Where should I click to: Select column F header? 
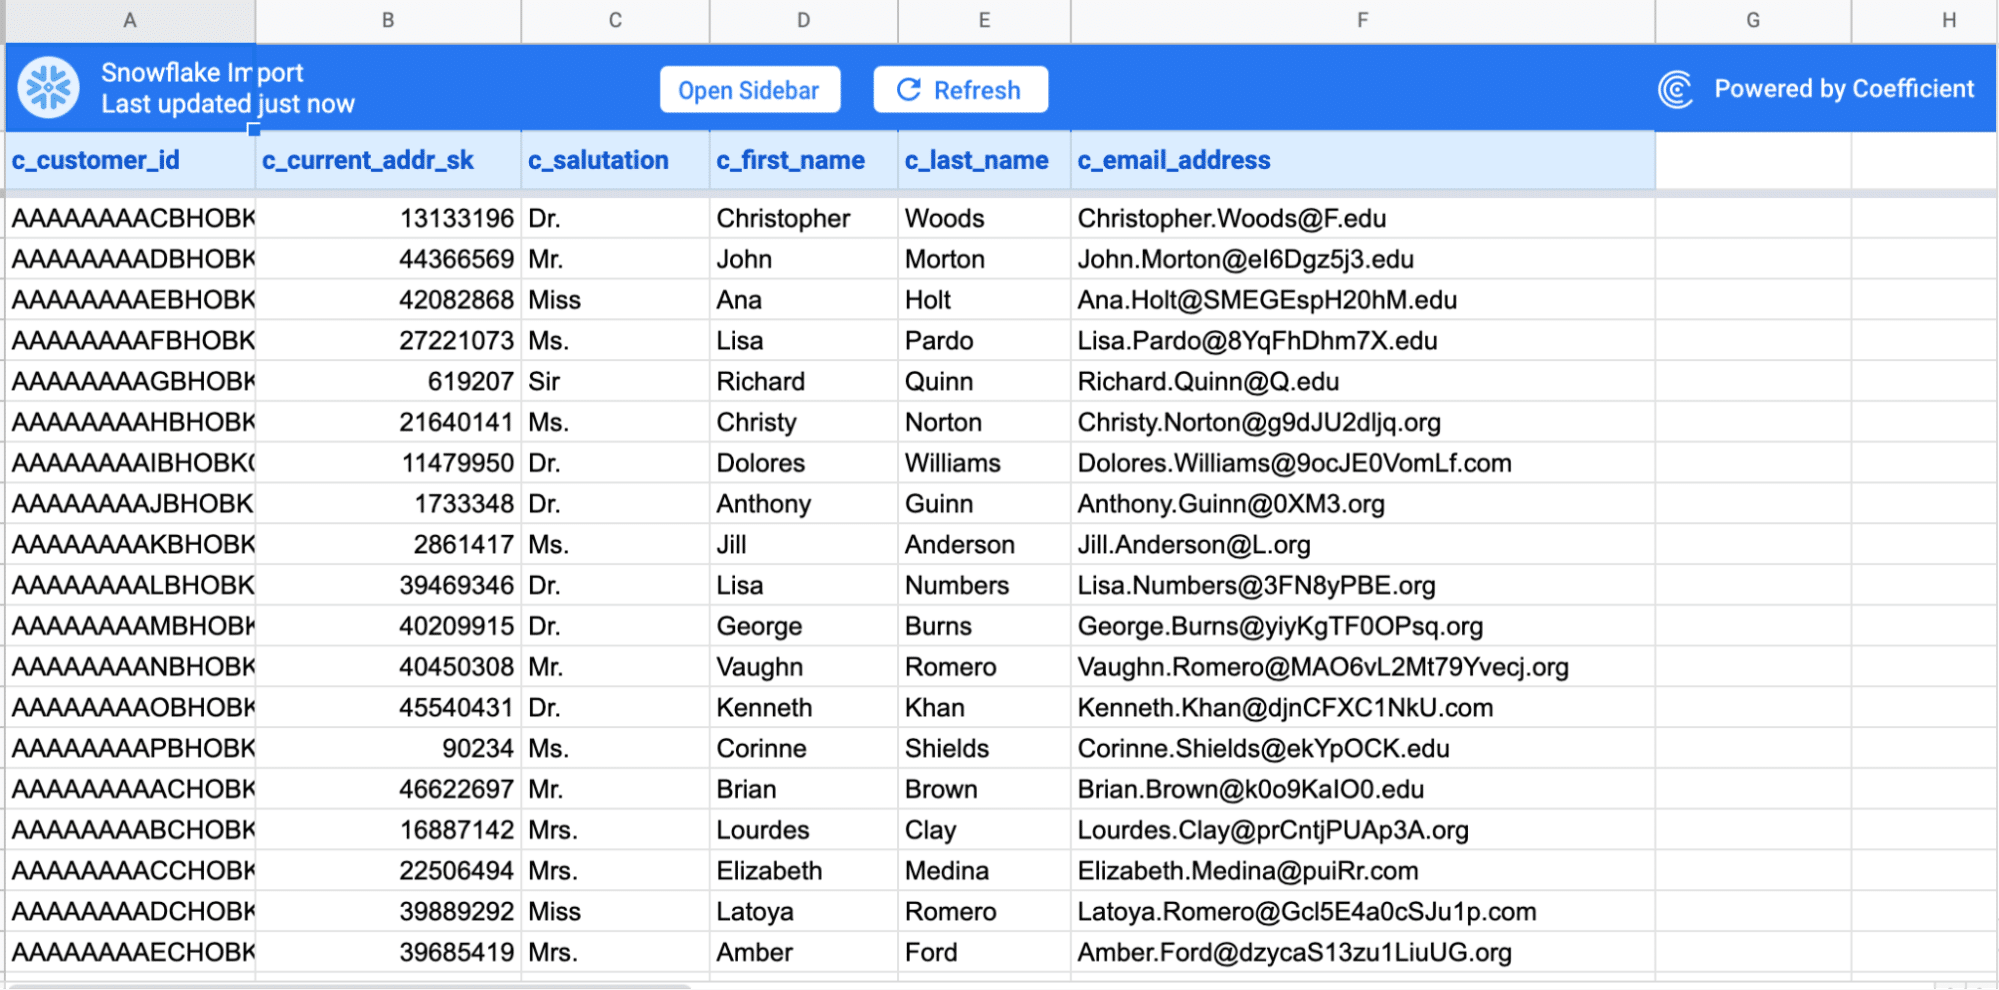(x=1362, y=20)
